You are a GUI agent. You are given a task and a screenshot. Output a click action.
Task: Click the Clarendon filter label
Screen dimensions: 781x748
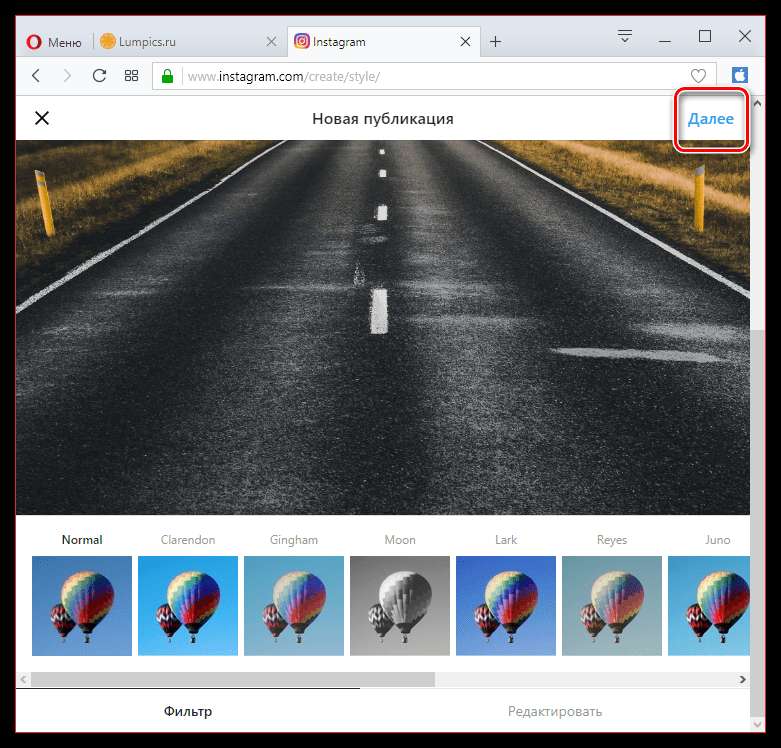click(x=188, y=540)
